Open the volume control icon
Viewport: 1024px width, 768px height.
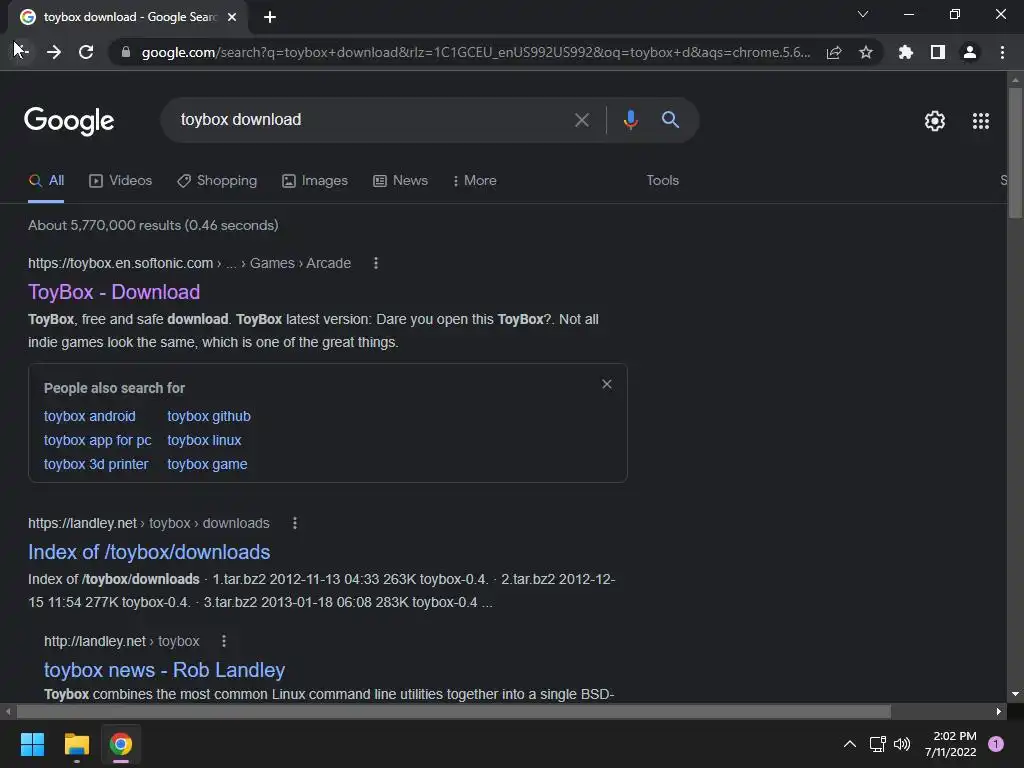click(902, 744)
